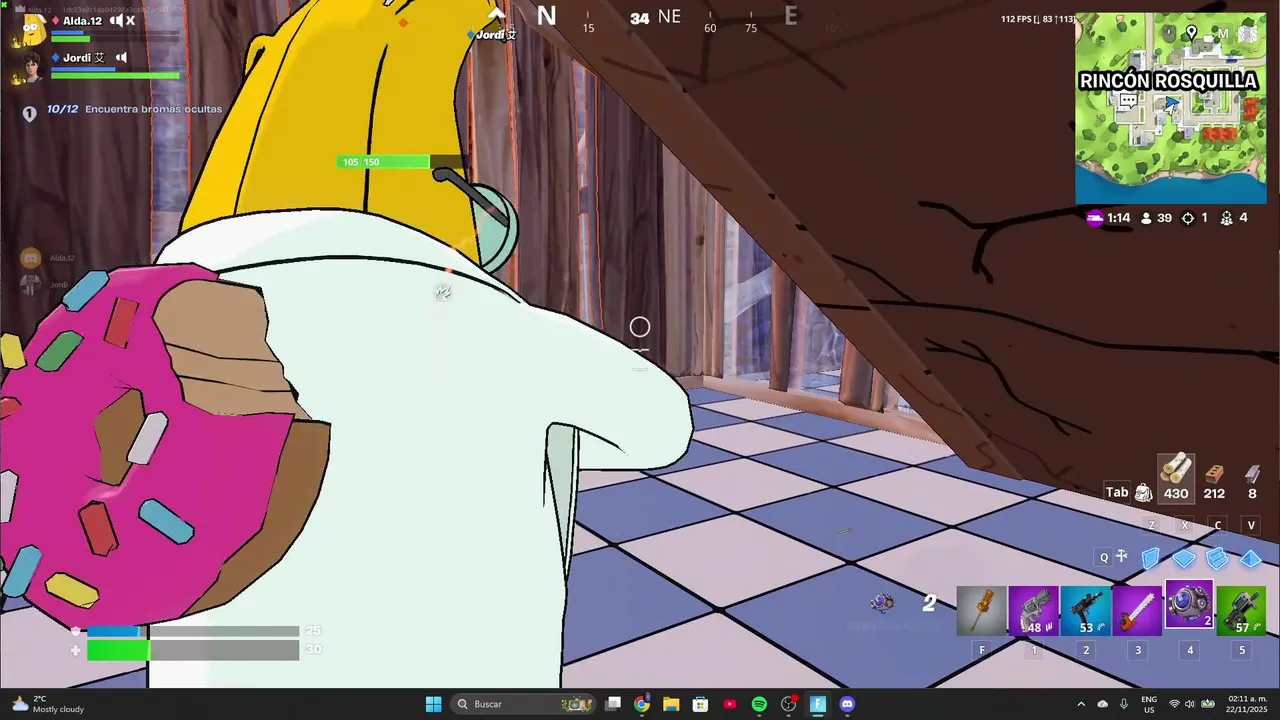
Task: Click the muted speaker icon beside Alda.12
Action: coord(122,20)
